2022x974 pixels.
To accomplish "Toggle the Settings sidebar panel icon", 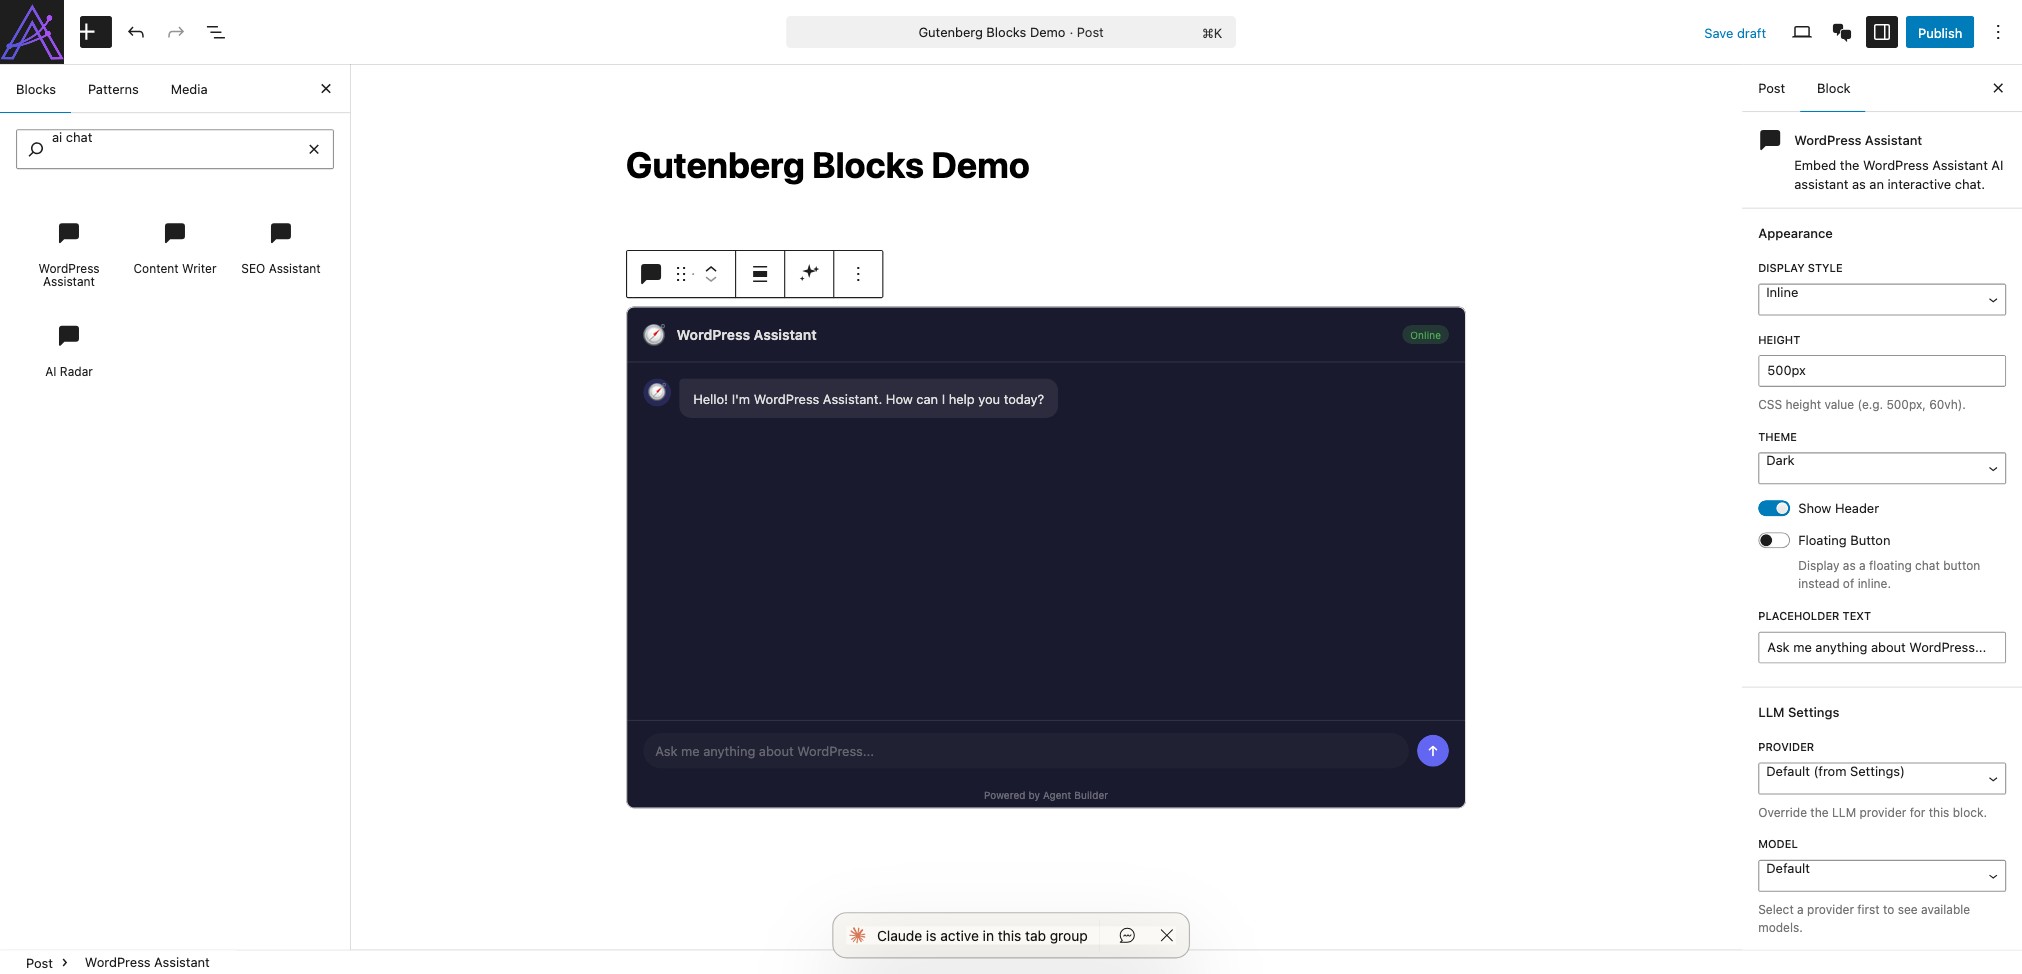I will tap(1882, 31).
